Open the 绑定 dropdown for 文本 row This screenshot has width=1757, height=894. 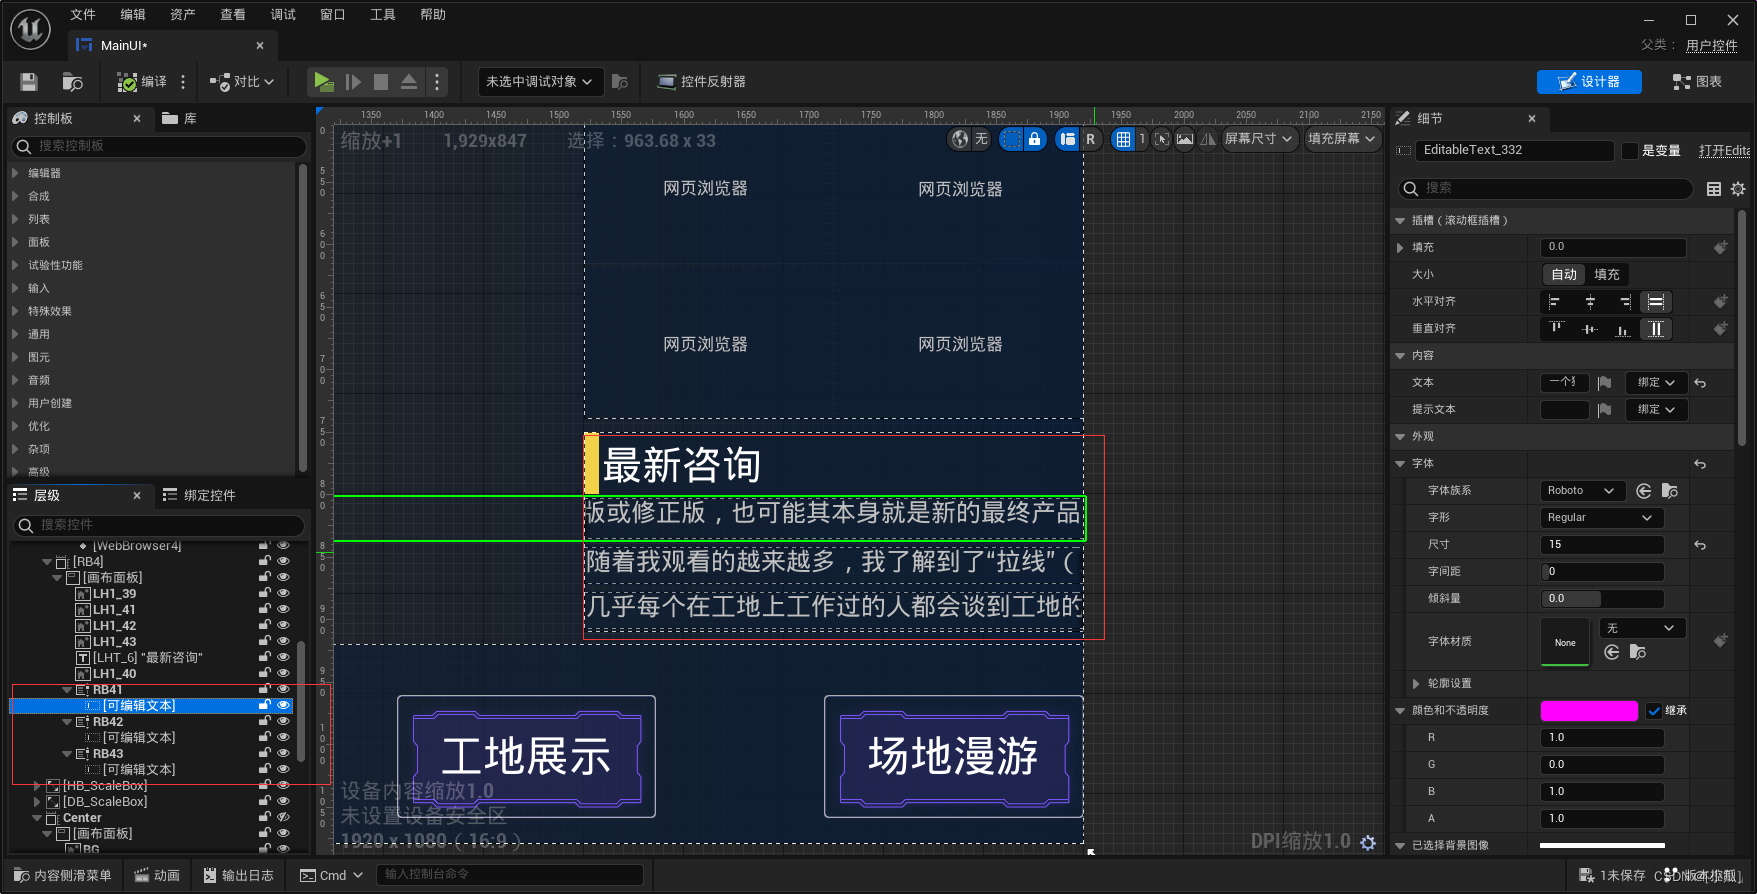point(1656,383)
